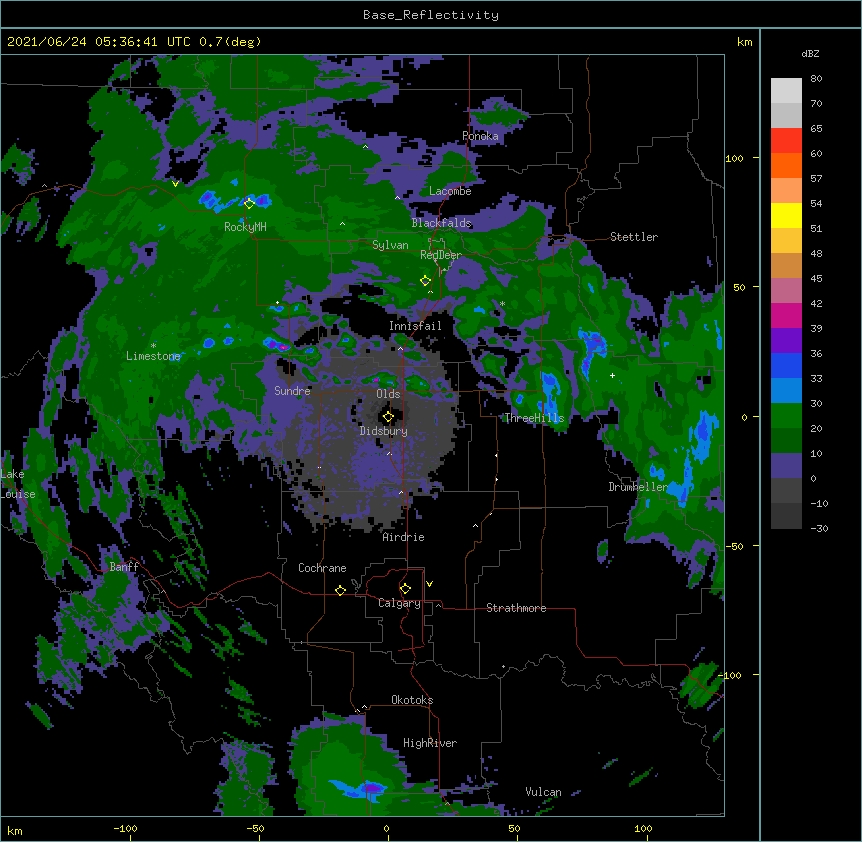862x842 pixels.
Task: Click the Vulcan label
Action: point(543,792)
